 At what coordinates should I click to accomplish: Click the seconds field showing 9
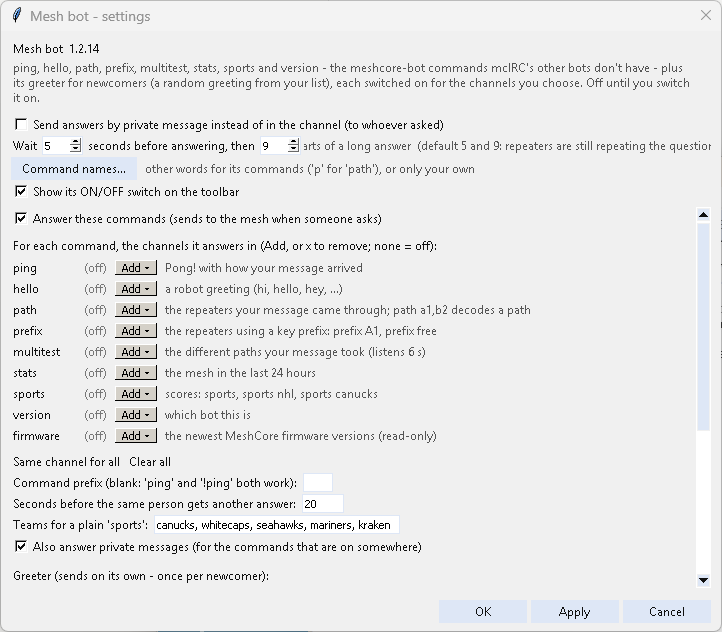pyautogui.click(x=274, y=146)
